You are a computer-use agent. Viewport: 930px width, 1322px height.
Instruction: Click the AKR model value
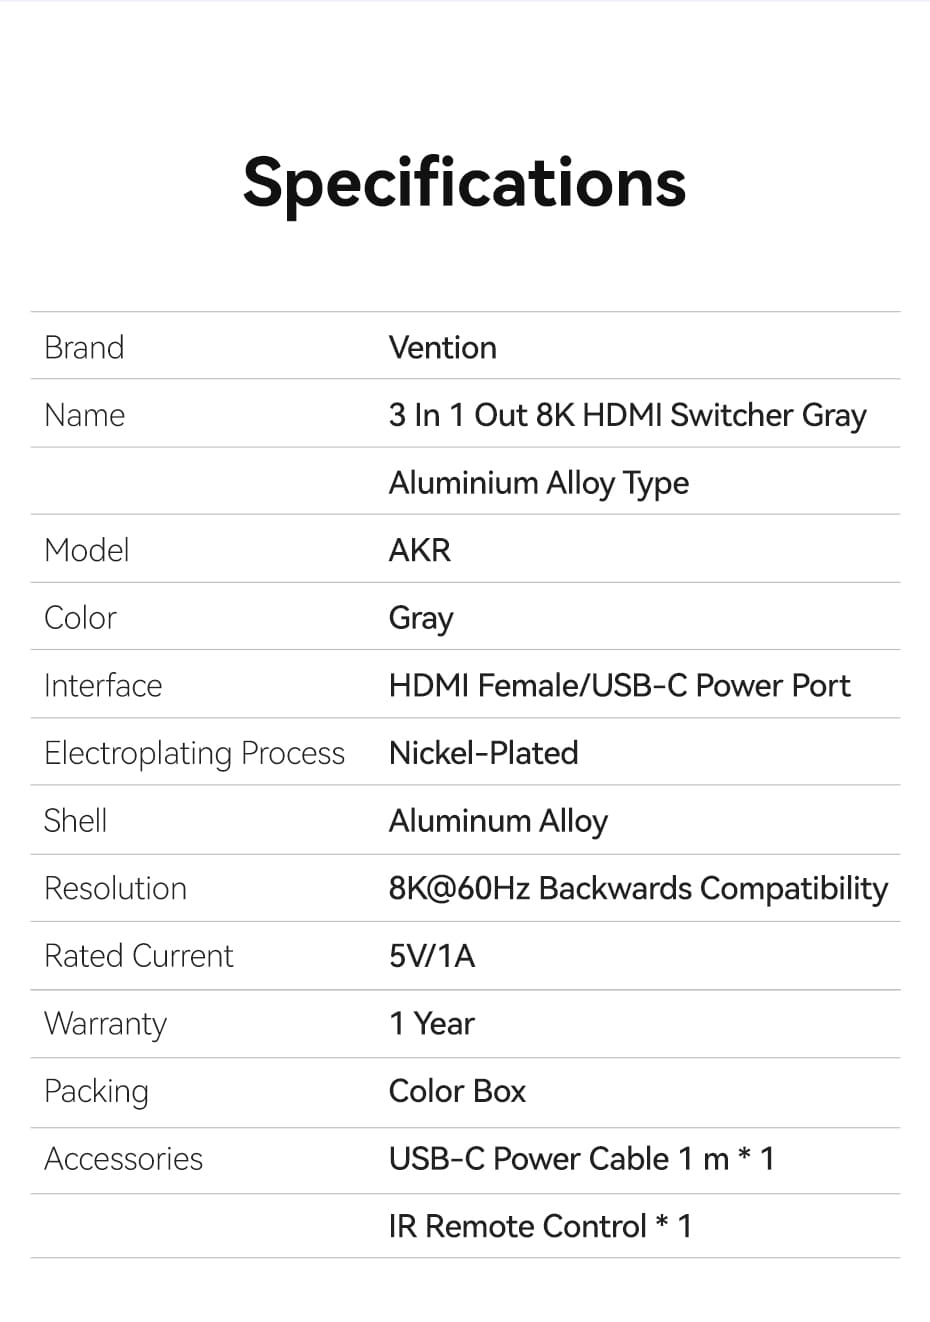420,550
